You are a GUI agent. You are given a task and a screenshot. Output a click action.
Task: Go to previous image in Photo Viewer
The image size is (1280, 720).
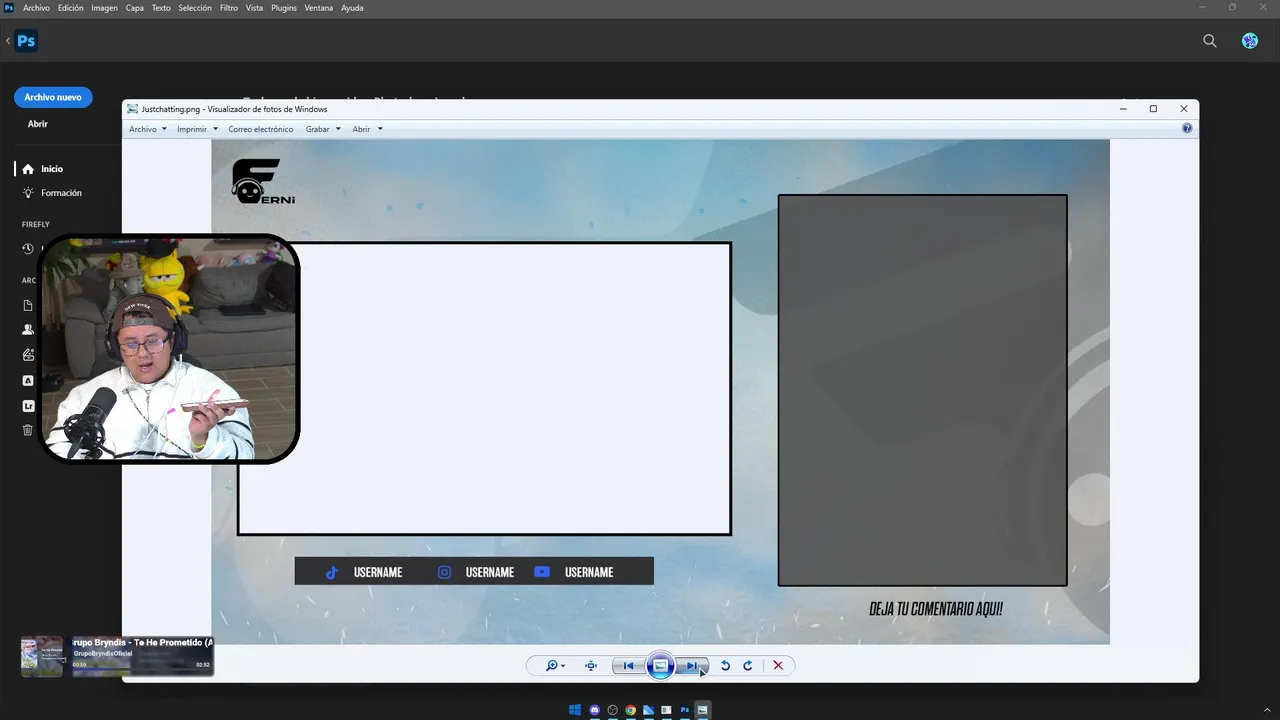[628, 666]
